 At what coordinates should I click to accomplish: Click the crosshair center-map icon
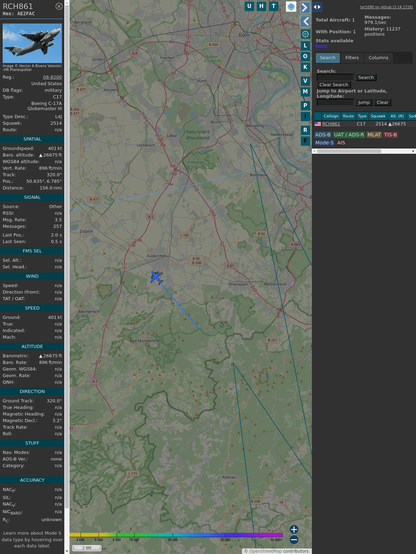pos(305,34)
